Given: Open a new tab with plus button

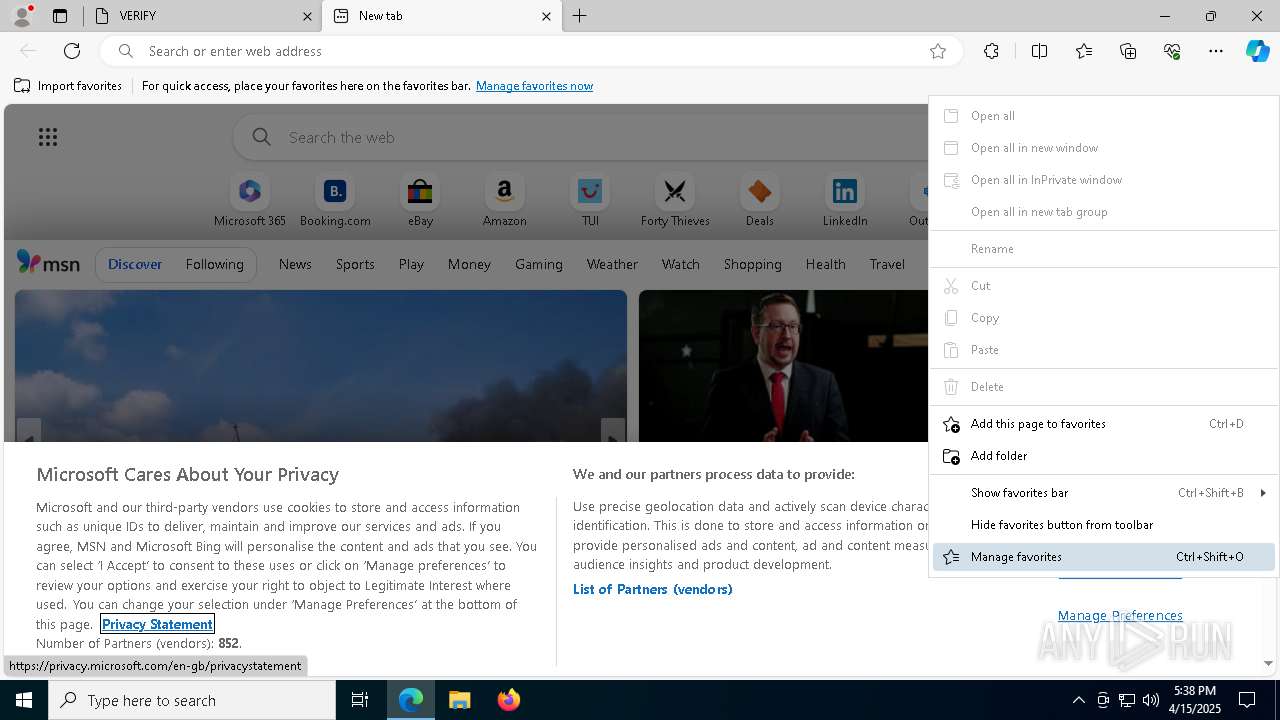Looking at the screenshot, I should point(579,16).
